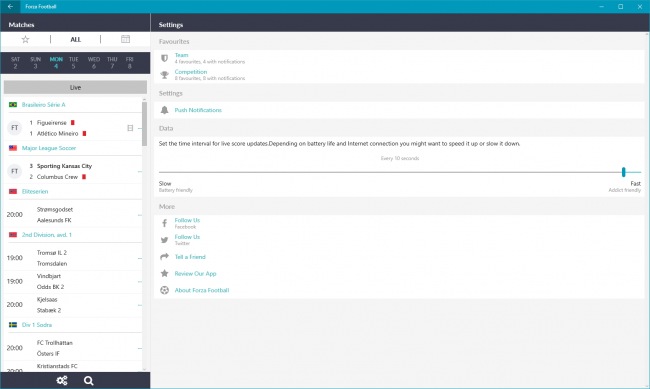Open the calendar date picker icon
Image resolution: width=650 pixels, height=389 pixels.
pos(125,39)
